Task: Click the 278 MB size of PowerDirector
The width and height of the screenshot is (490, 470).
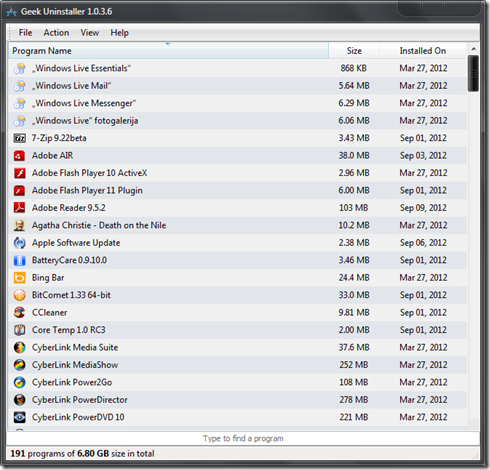Action: pyautogui.click(x=354, y=400)
